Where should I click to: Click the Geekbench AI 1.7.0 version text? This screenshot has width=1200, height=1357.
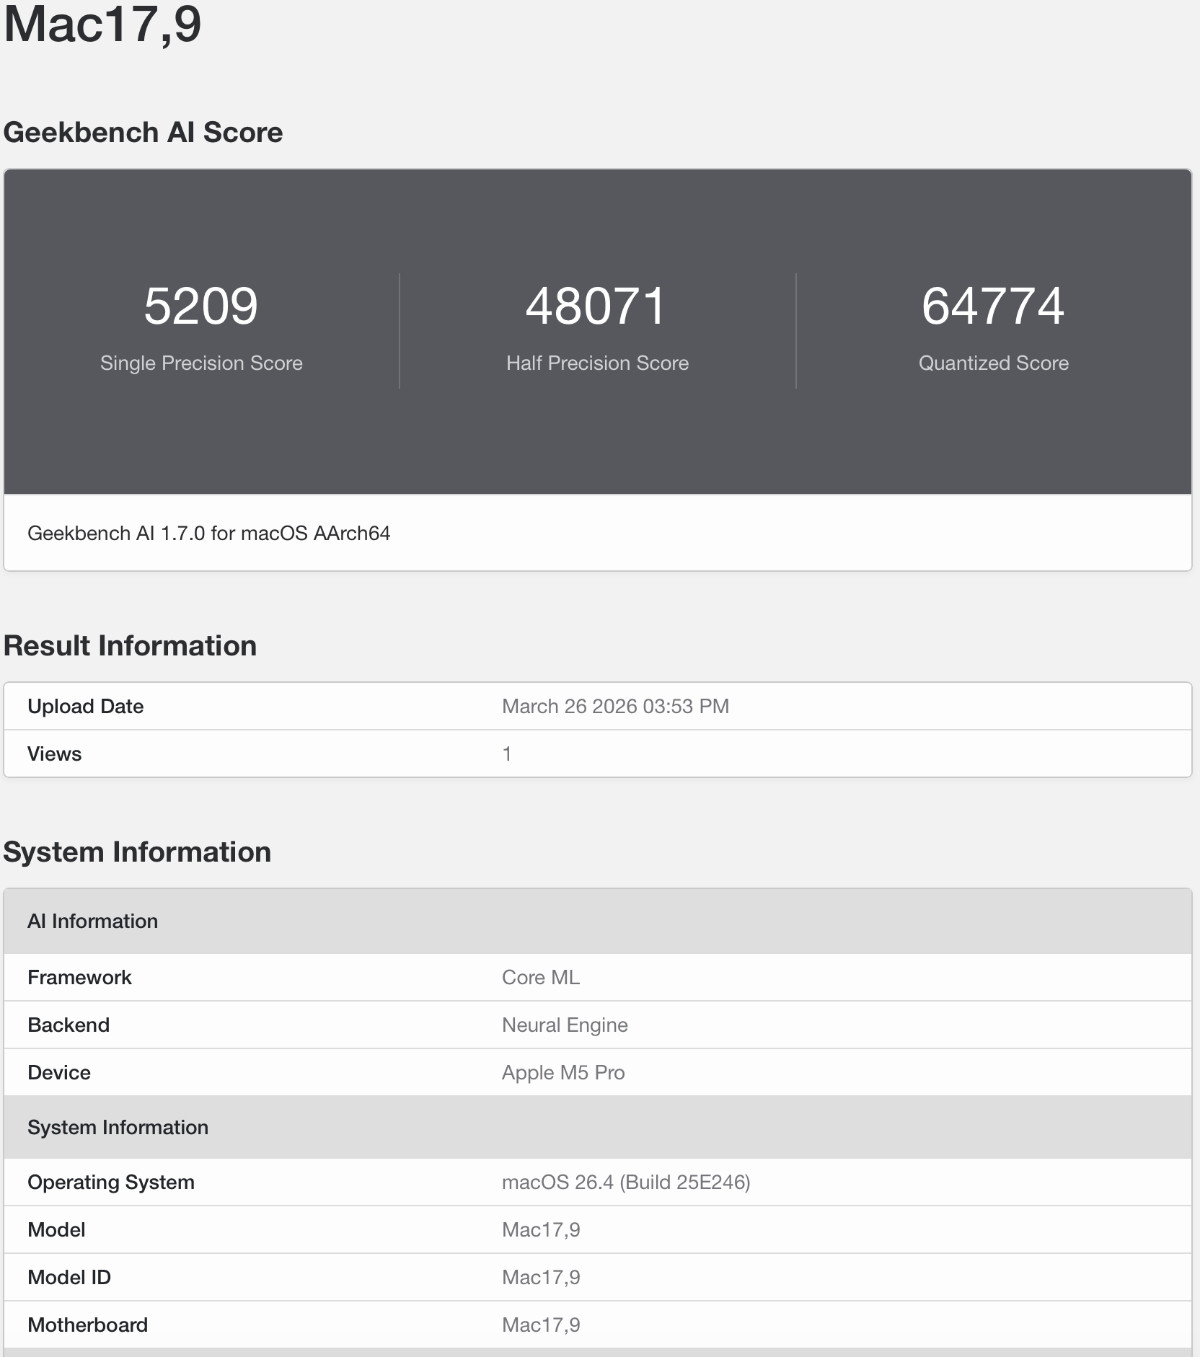210,533
